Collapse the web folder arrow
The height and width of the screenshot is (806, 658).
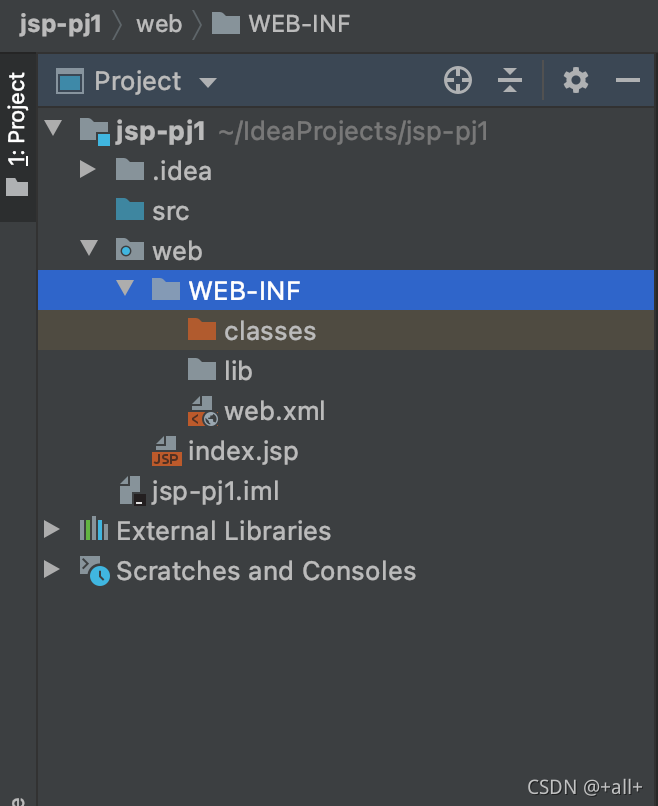pos(89,247)
